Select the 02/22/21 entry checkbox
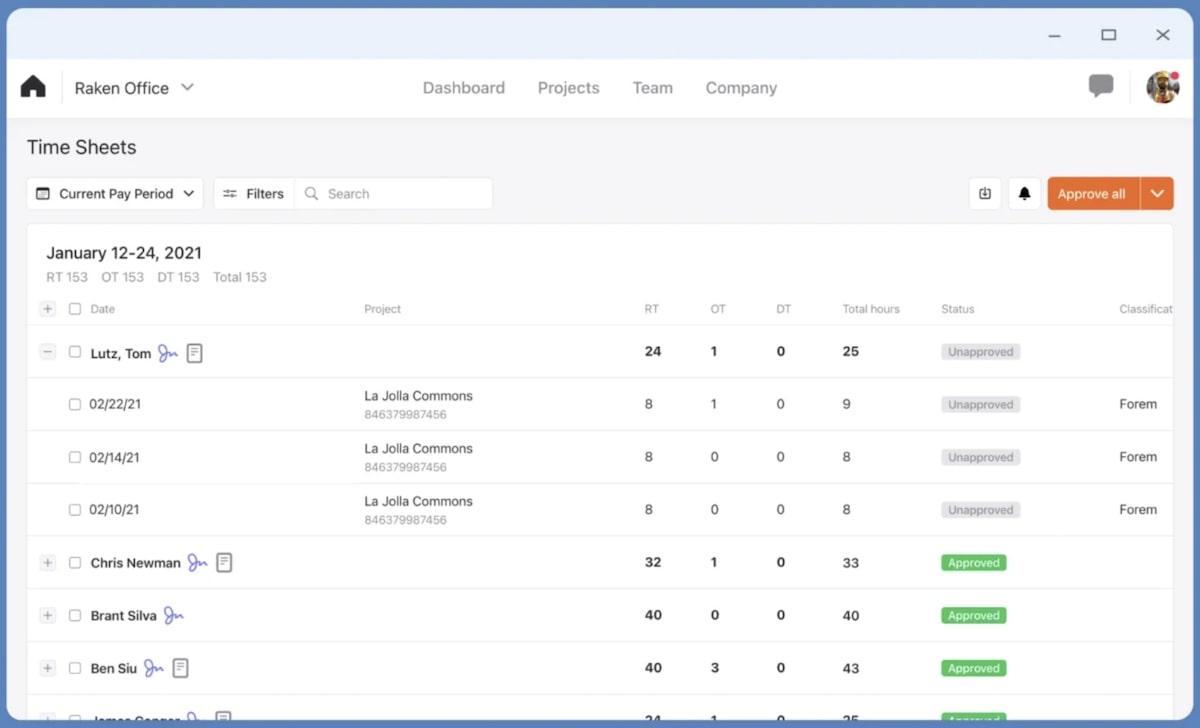This screenshot has height=728, width=1200. point(75,405)
